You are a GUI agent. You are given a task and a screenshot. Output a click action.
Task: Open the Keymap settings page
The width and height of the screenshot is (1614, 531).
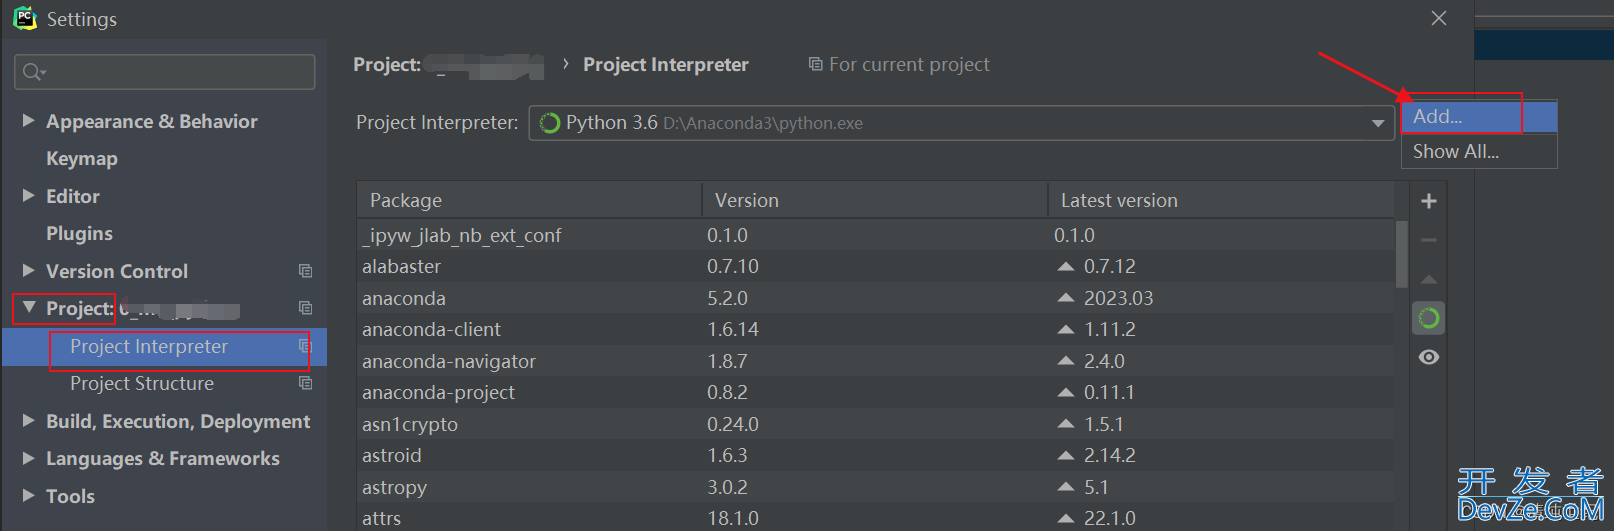[x=82, y=158]
